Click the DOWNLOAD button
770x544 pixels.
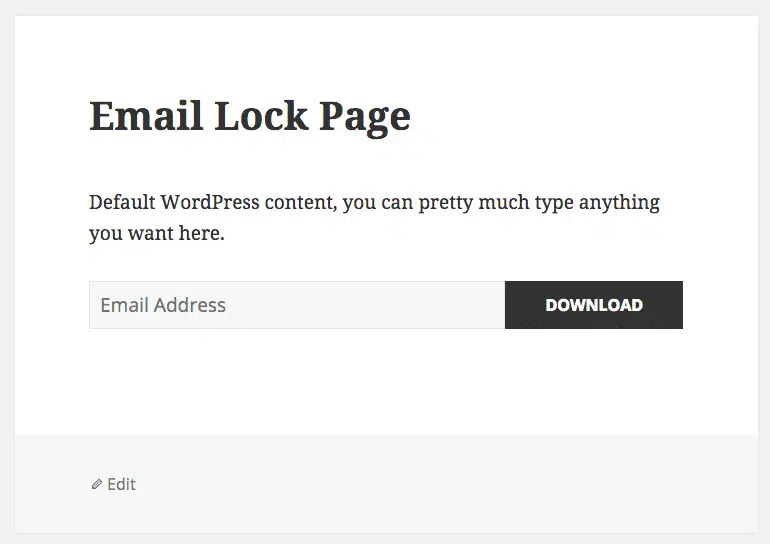click(x=594, y=305)
